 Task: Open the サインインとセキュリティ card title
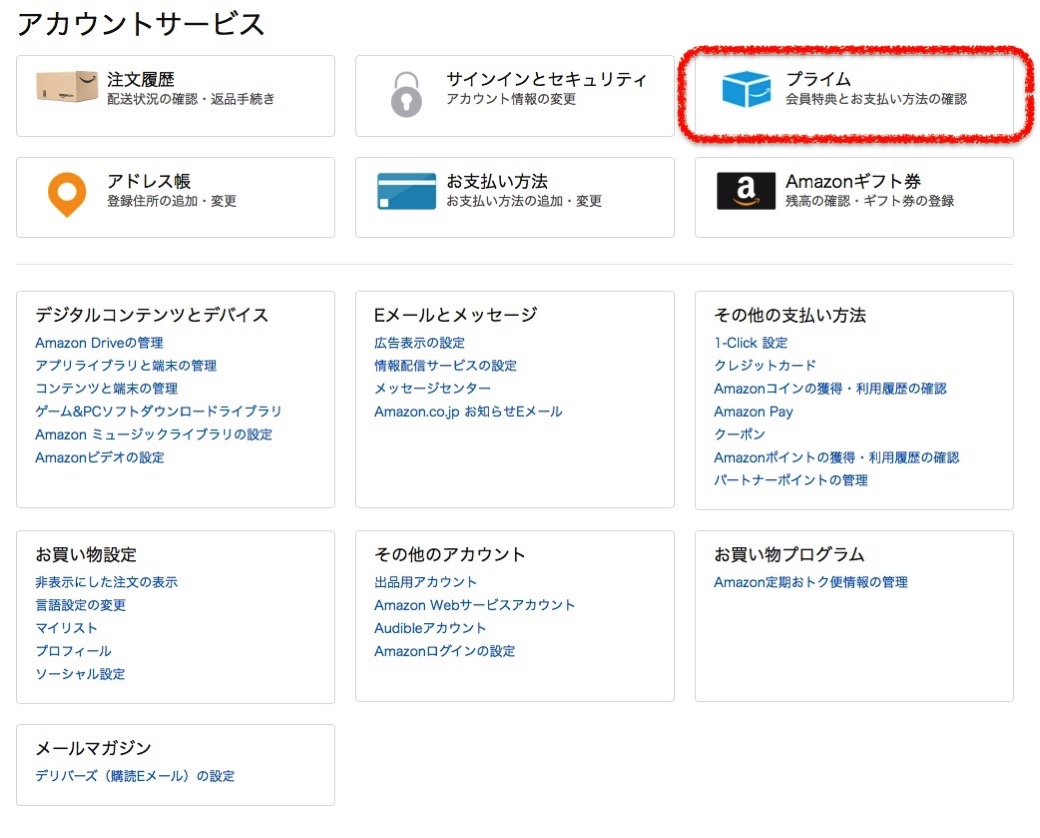pyautogui.click(x=546, y=80)
